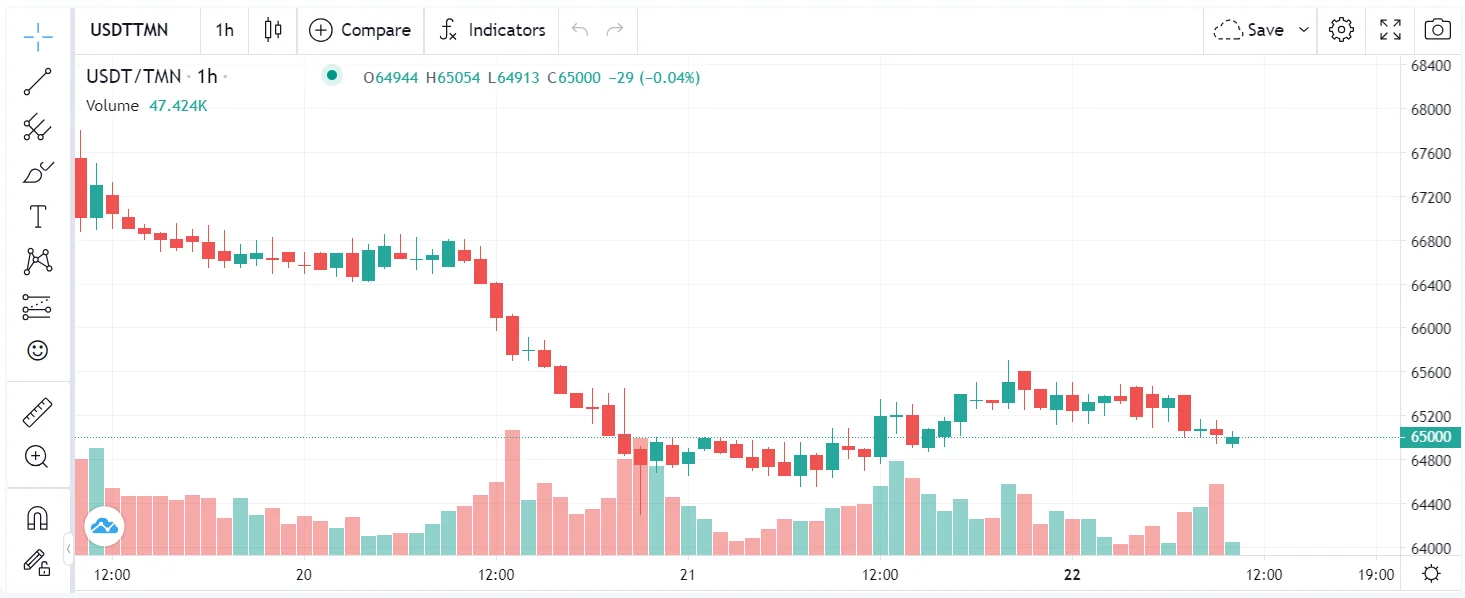This screenshot has width=1465, height=598.
Task: Activate the zoom in tool
Action: [x=37, y=457]
